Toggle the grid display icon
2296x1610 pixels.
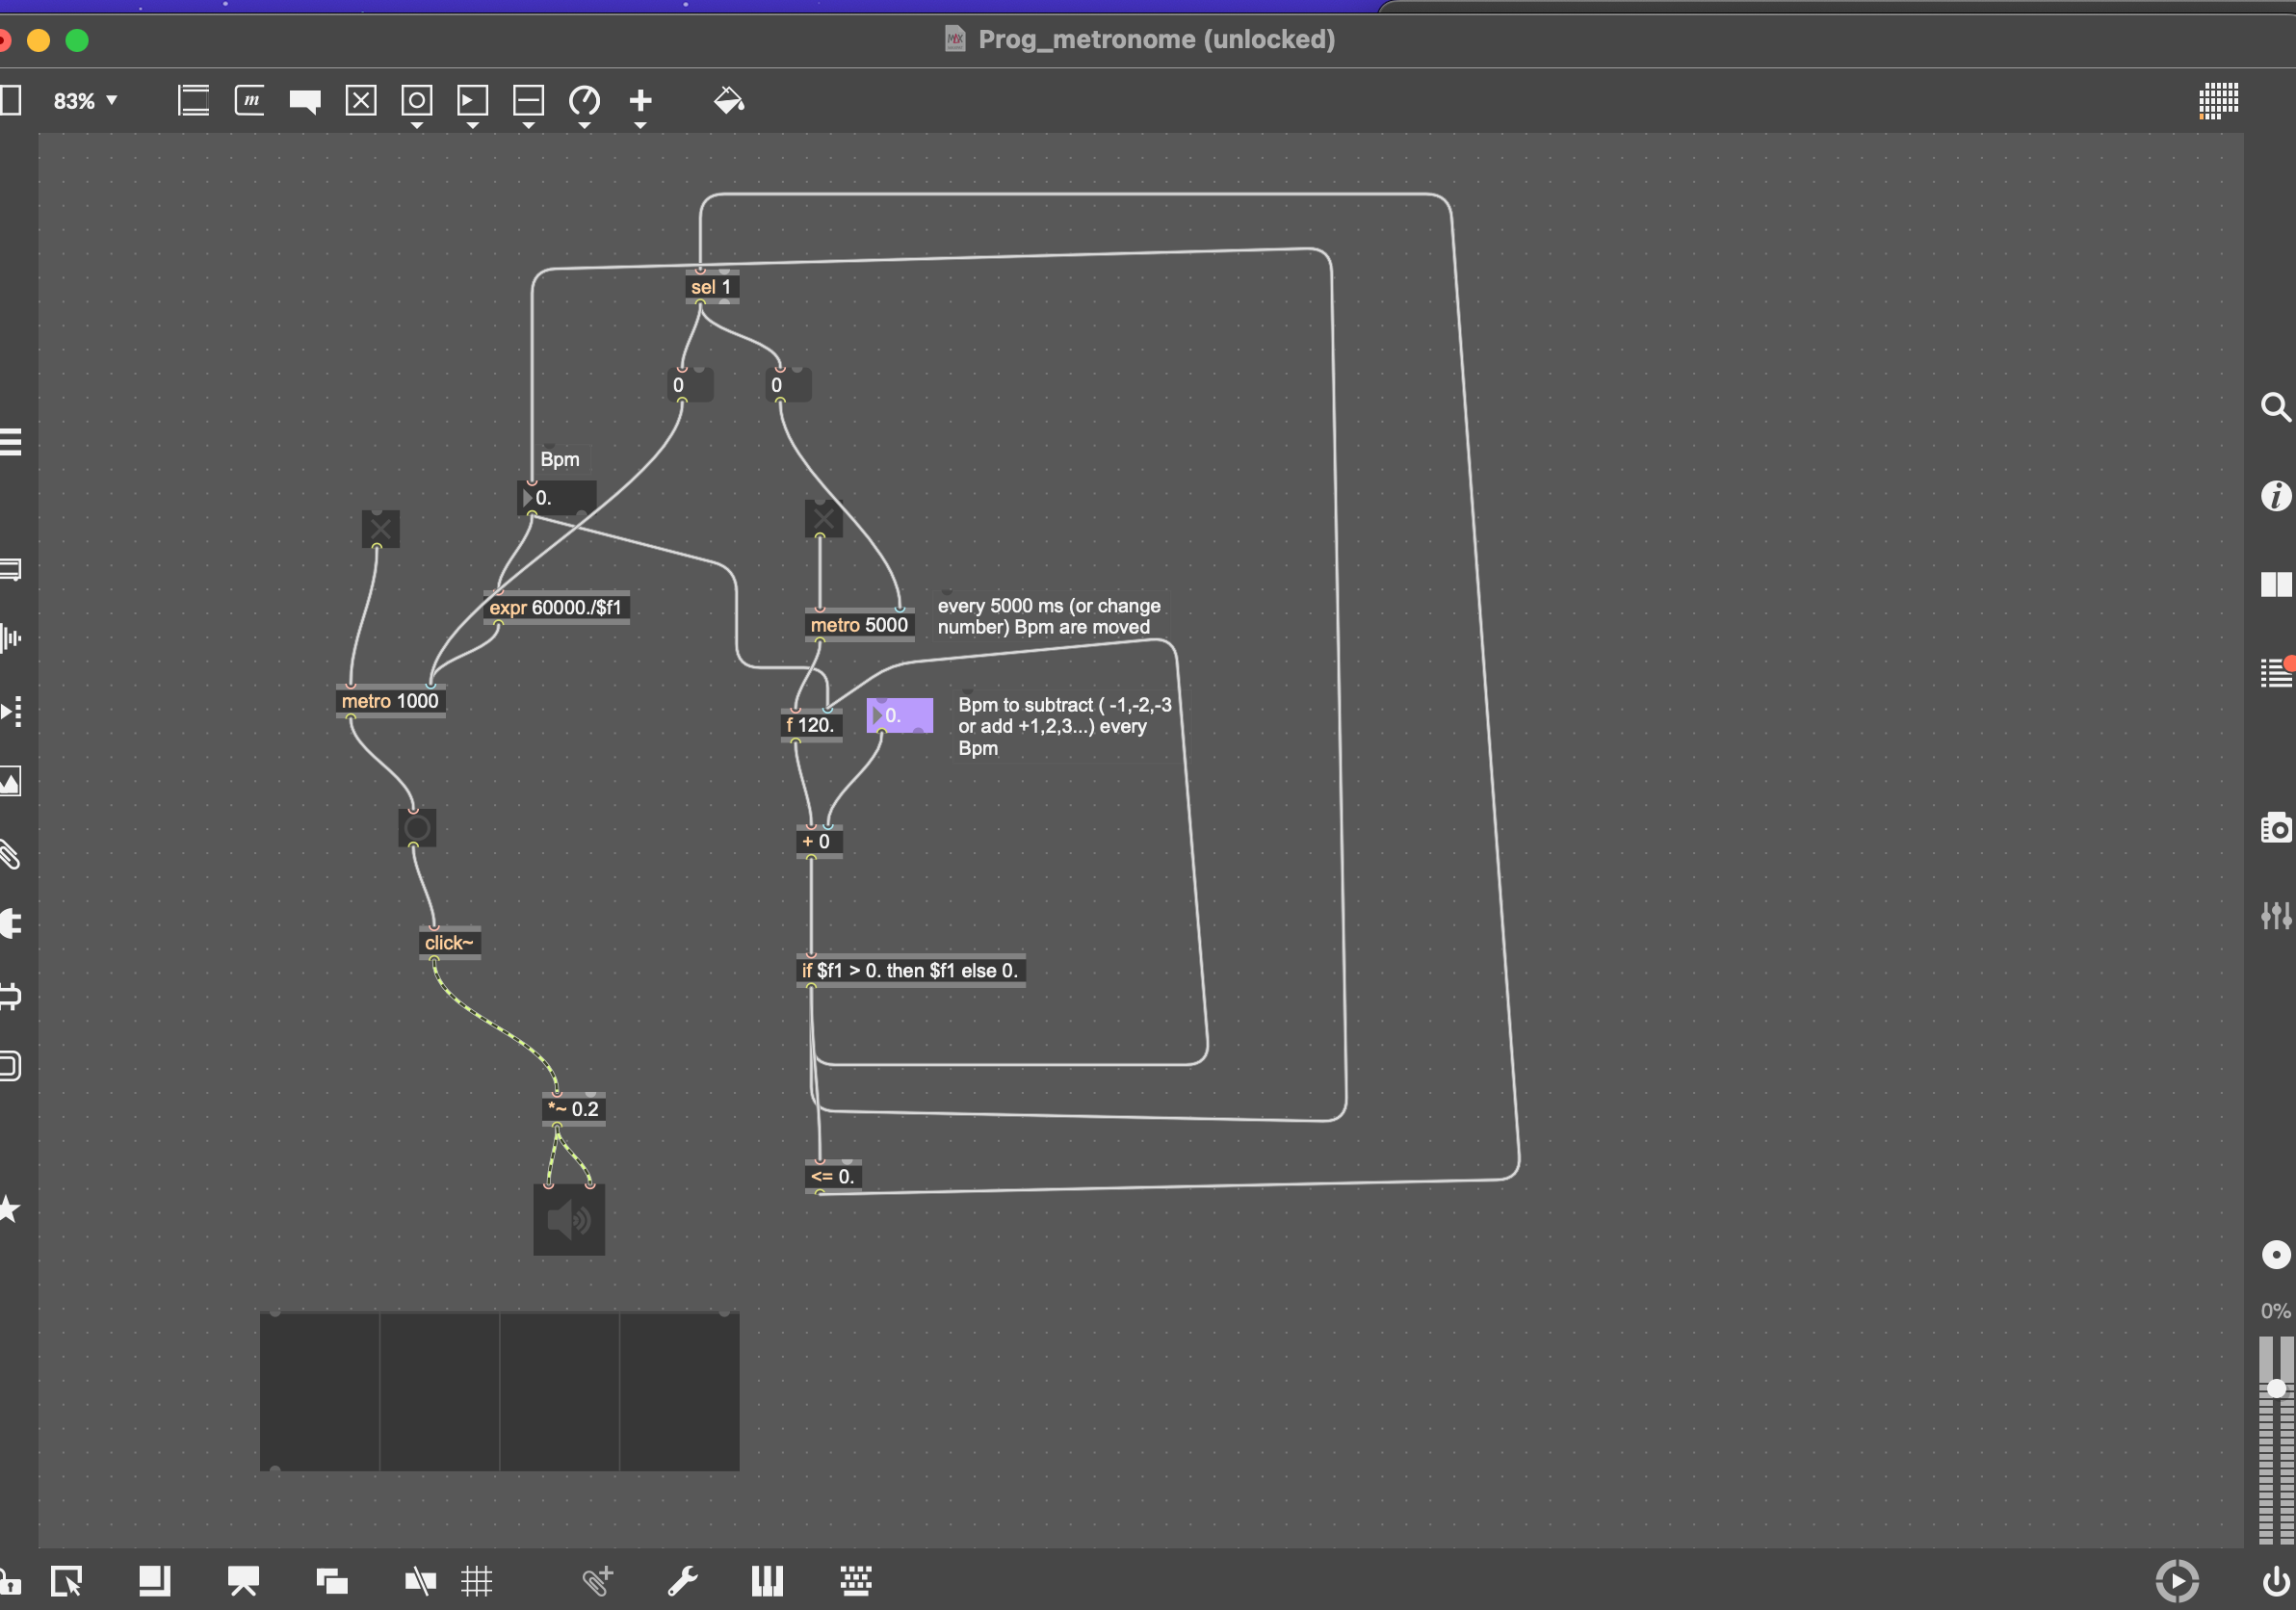click(x=476, y=1581)
